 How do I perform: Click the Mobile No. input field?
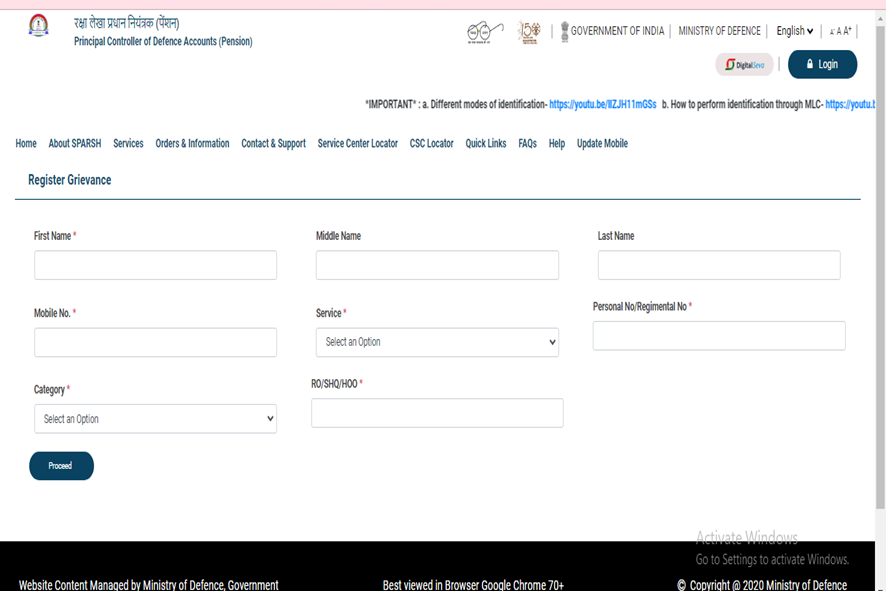click(x=155, y=342)
